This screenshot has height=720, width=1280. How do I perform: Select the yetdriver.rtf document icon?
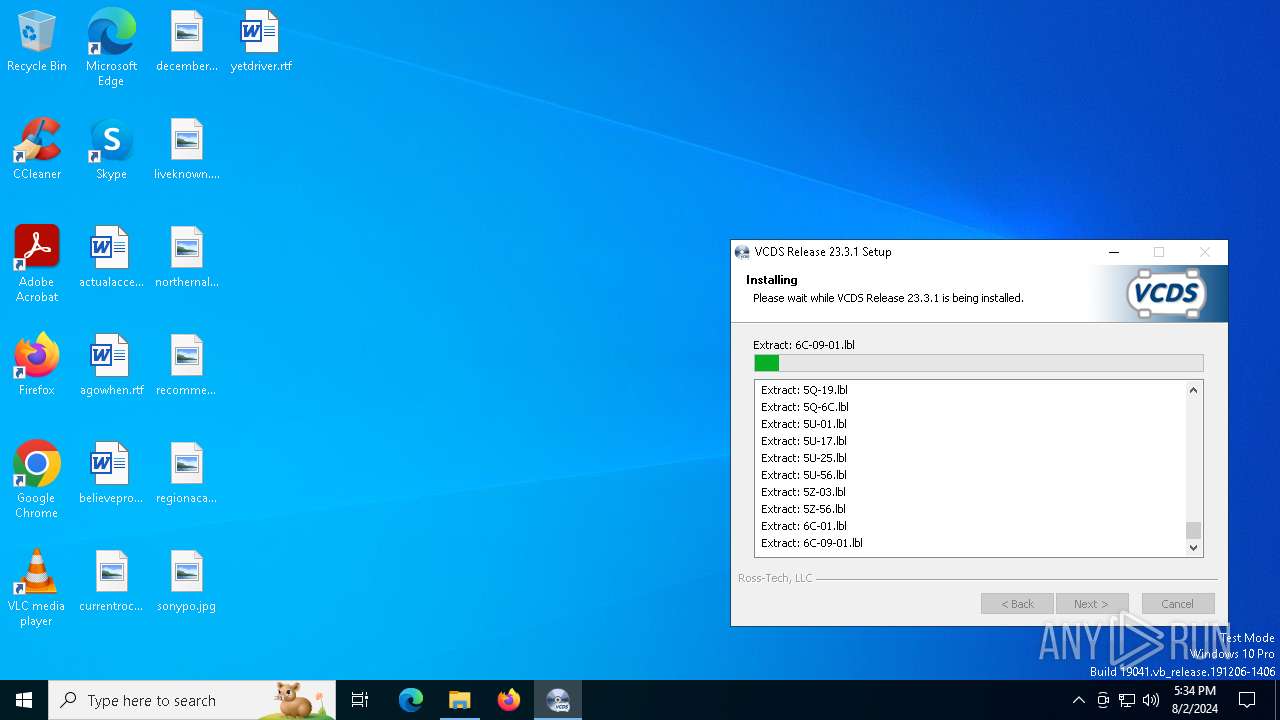261,42
